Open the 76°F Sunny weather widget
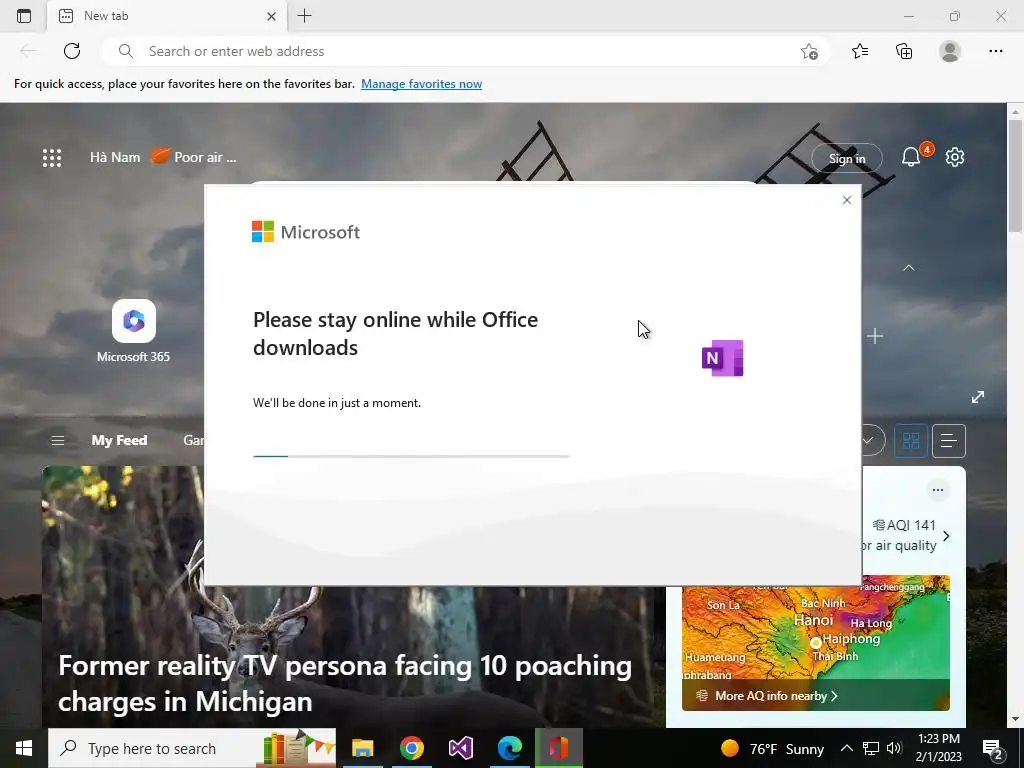1024x768 pixels. [772, 748]
